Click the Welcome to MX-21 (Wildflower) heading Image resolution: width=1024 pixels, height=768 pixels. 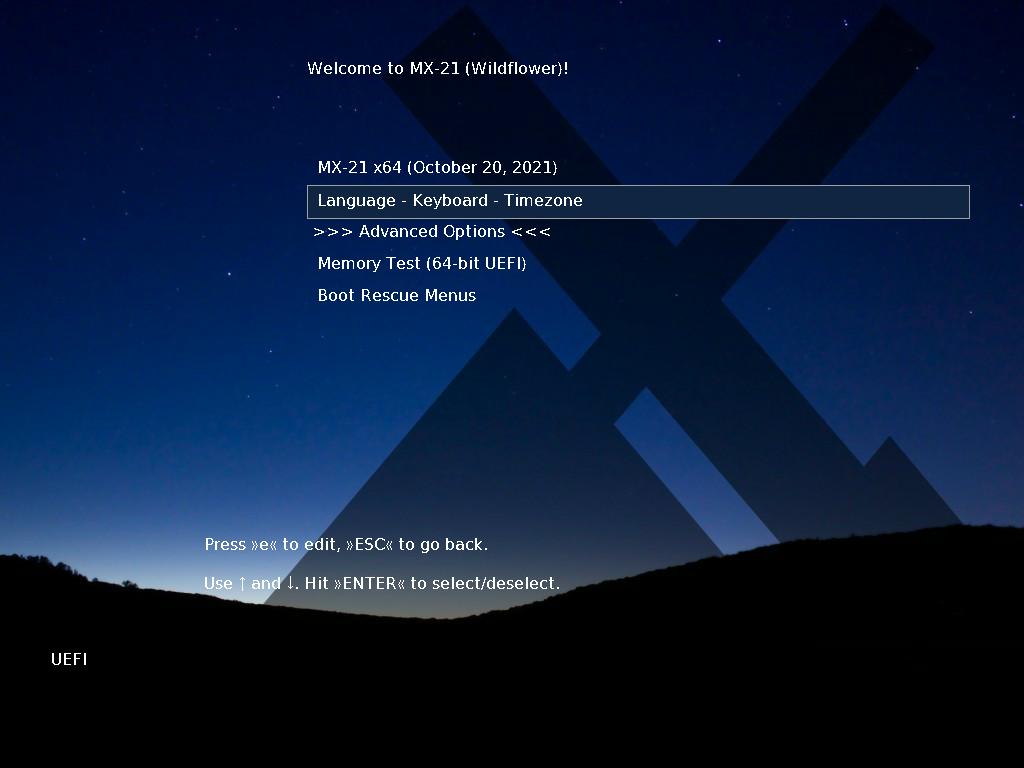tap(438, 69)
